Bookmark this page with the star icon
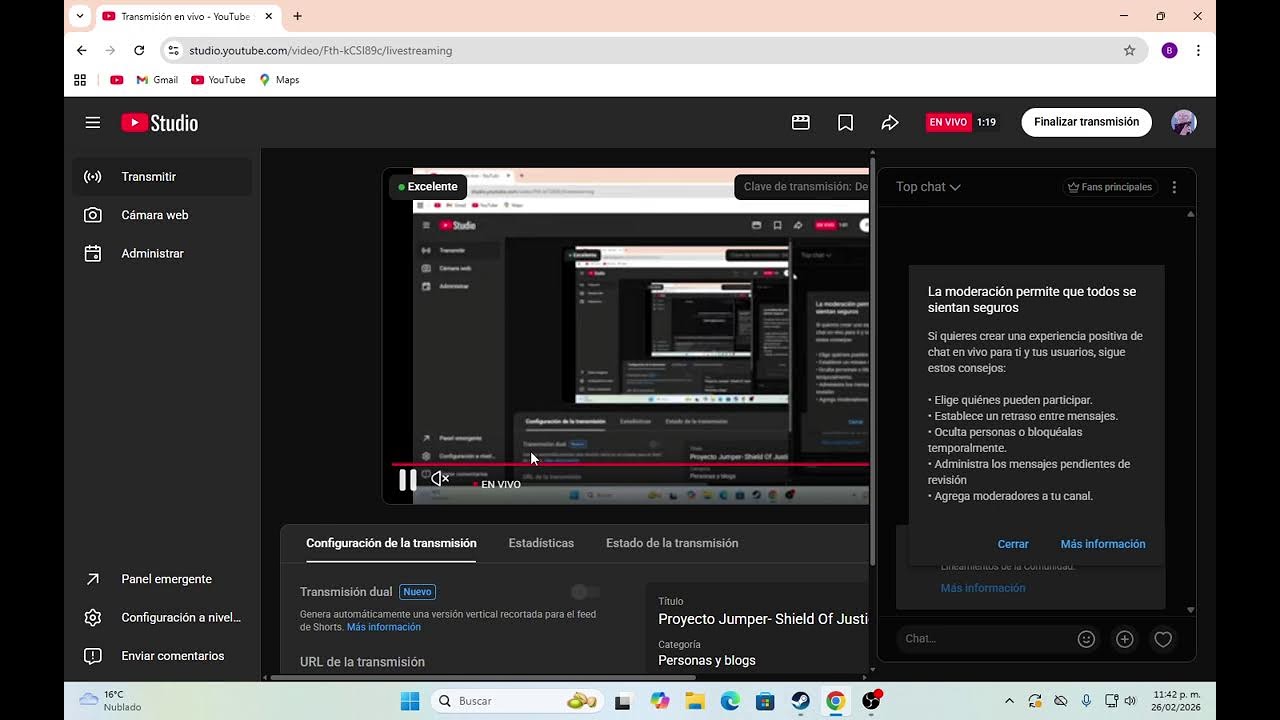1280x720 pixels. [x=1129, y=50]
